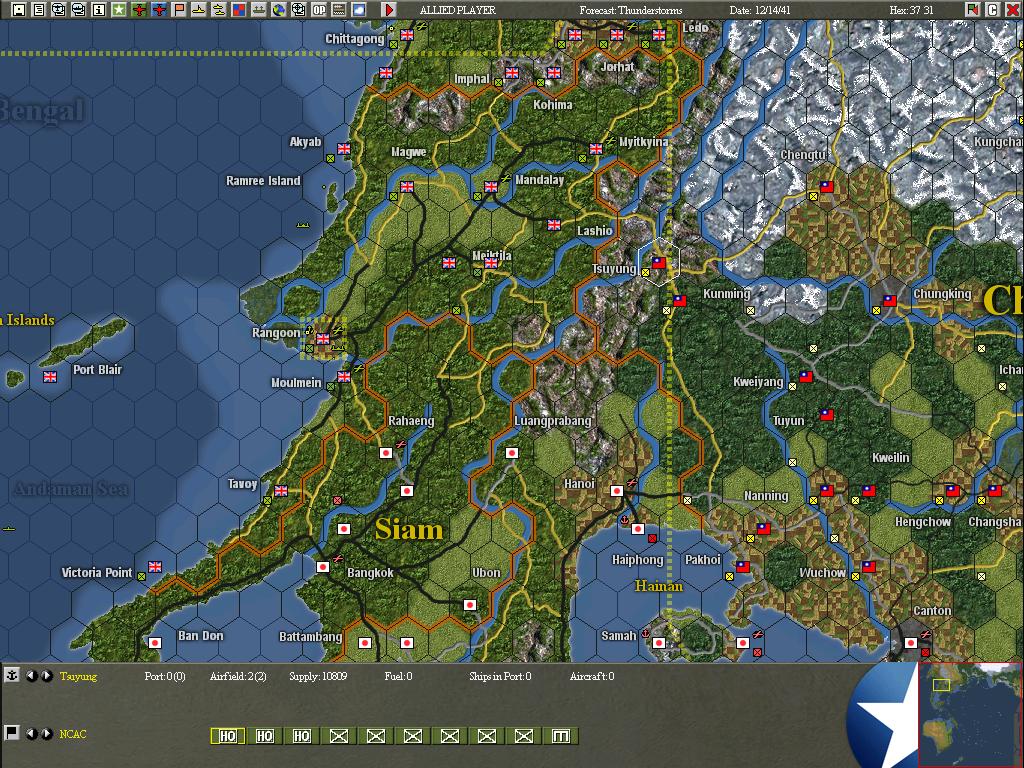The width and height of the screenshot is (1024, 768).
Task: Click the black flag icon beside NCAC
Action: tap(11, 733)
